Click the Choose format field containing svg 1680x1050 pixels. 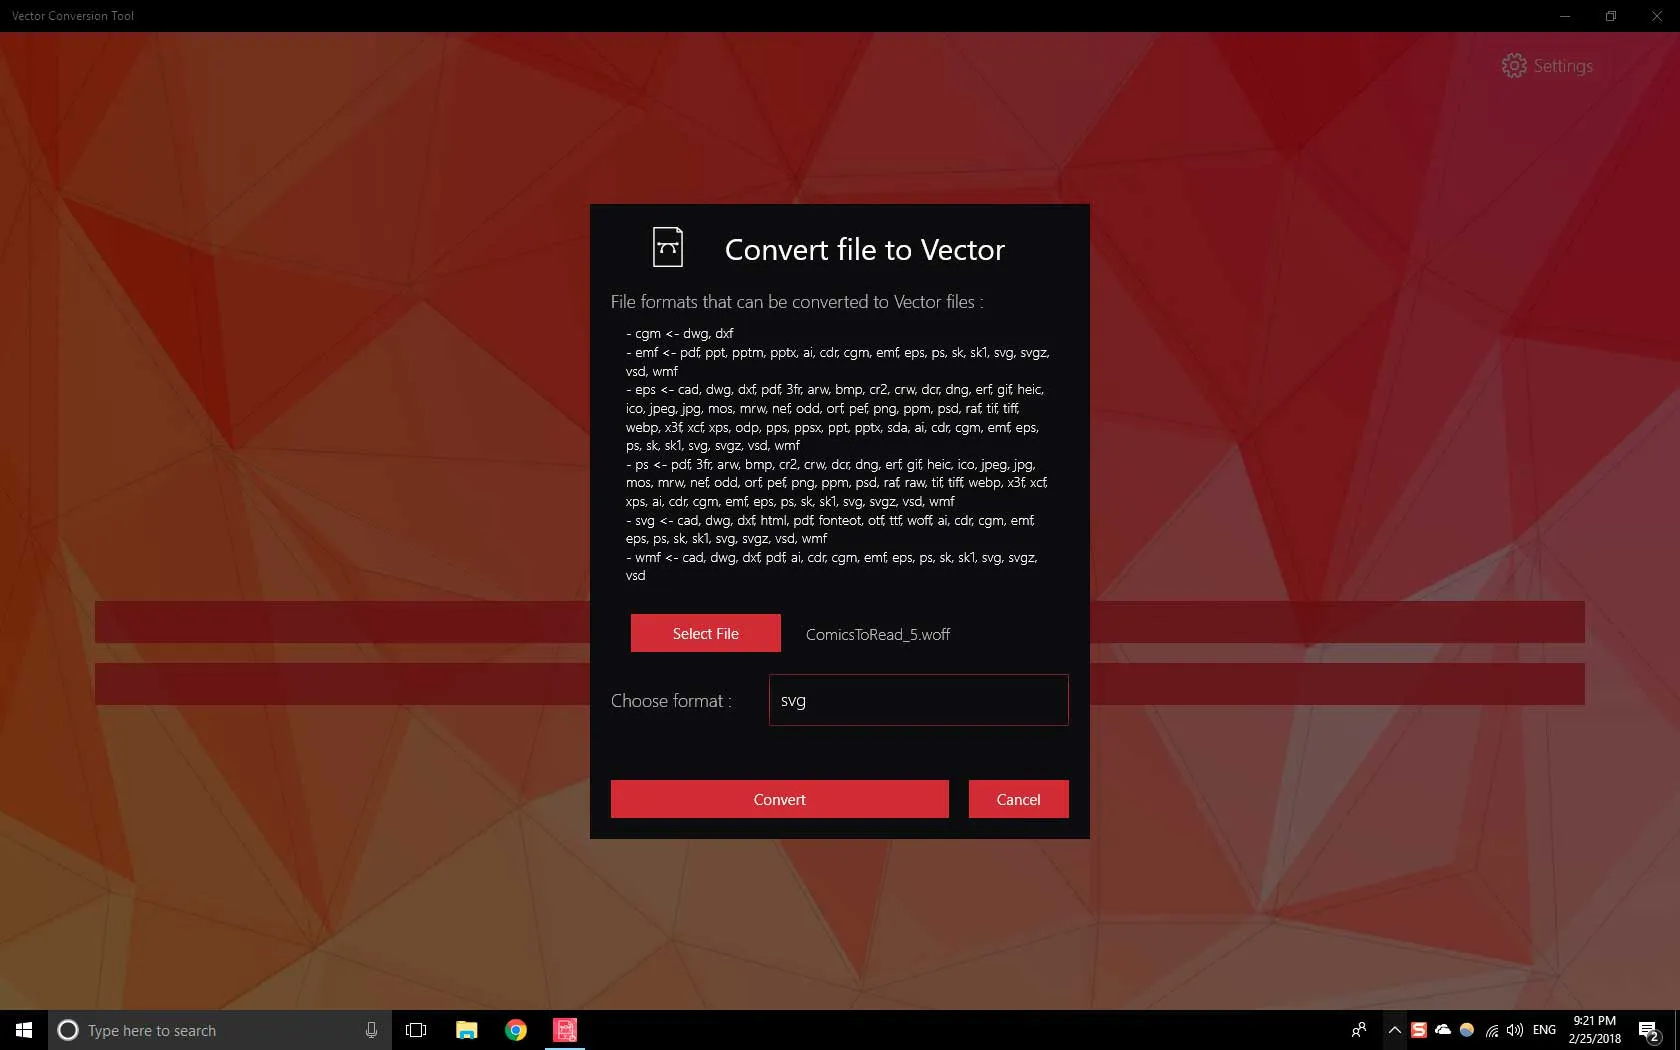click(918, 700)
